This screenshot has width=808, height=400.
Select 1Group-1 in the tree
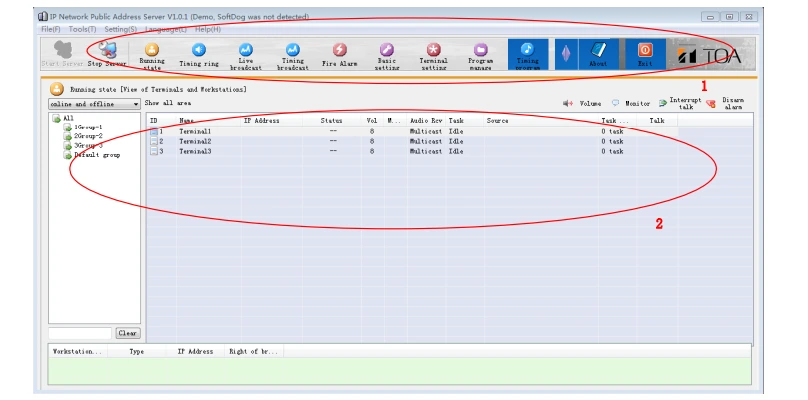point(82,127)
